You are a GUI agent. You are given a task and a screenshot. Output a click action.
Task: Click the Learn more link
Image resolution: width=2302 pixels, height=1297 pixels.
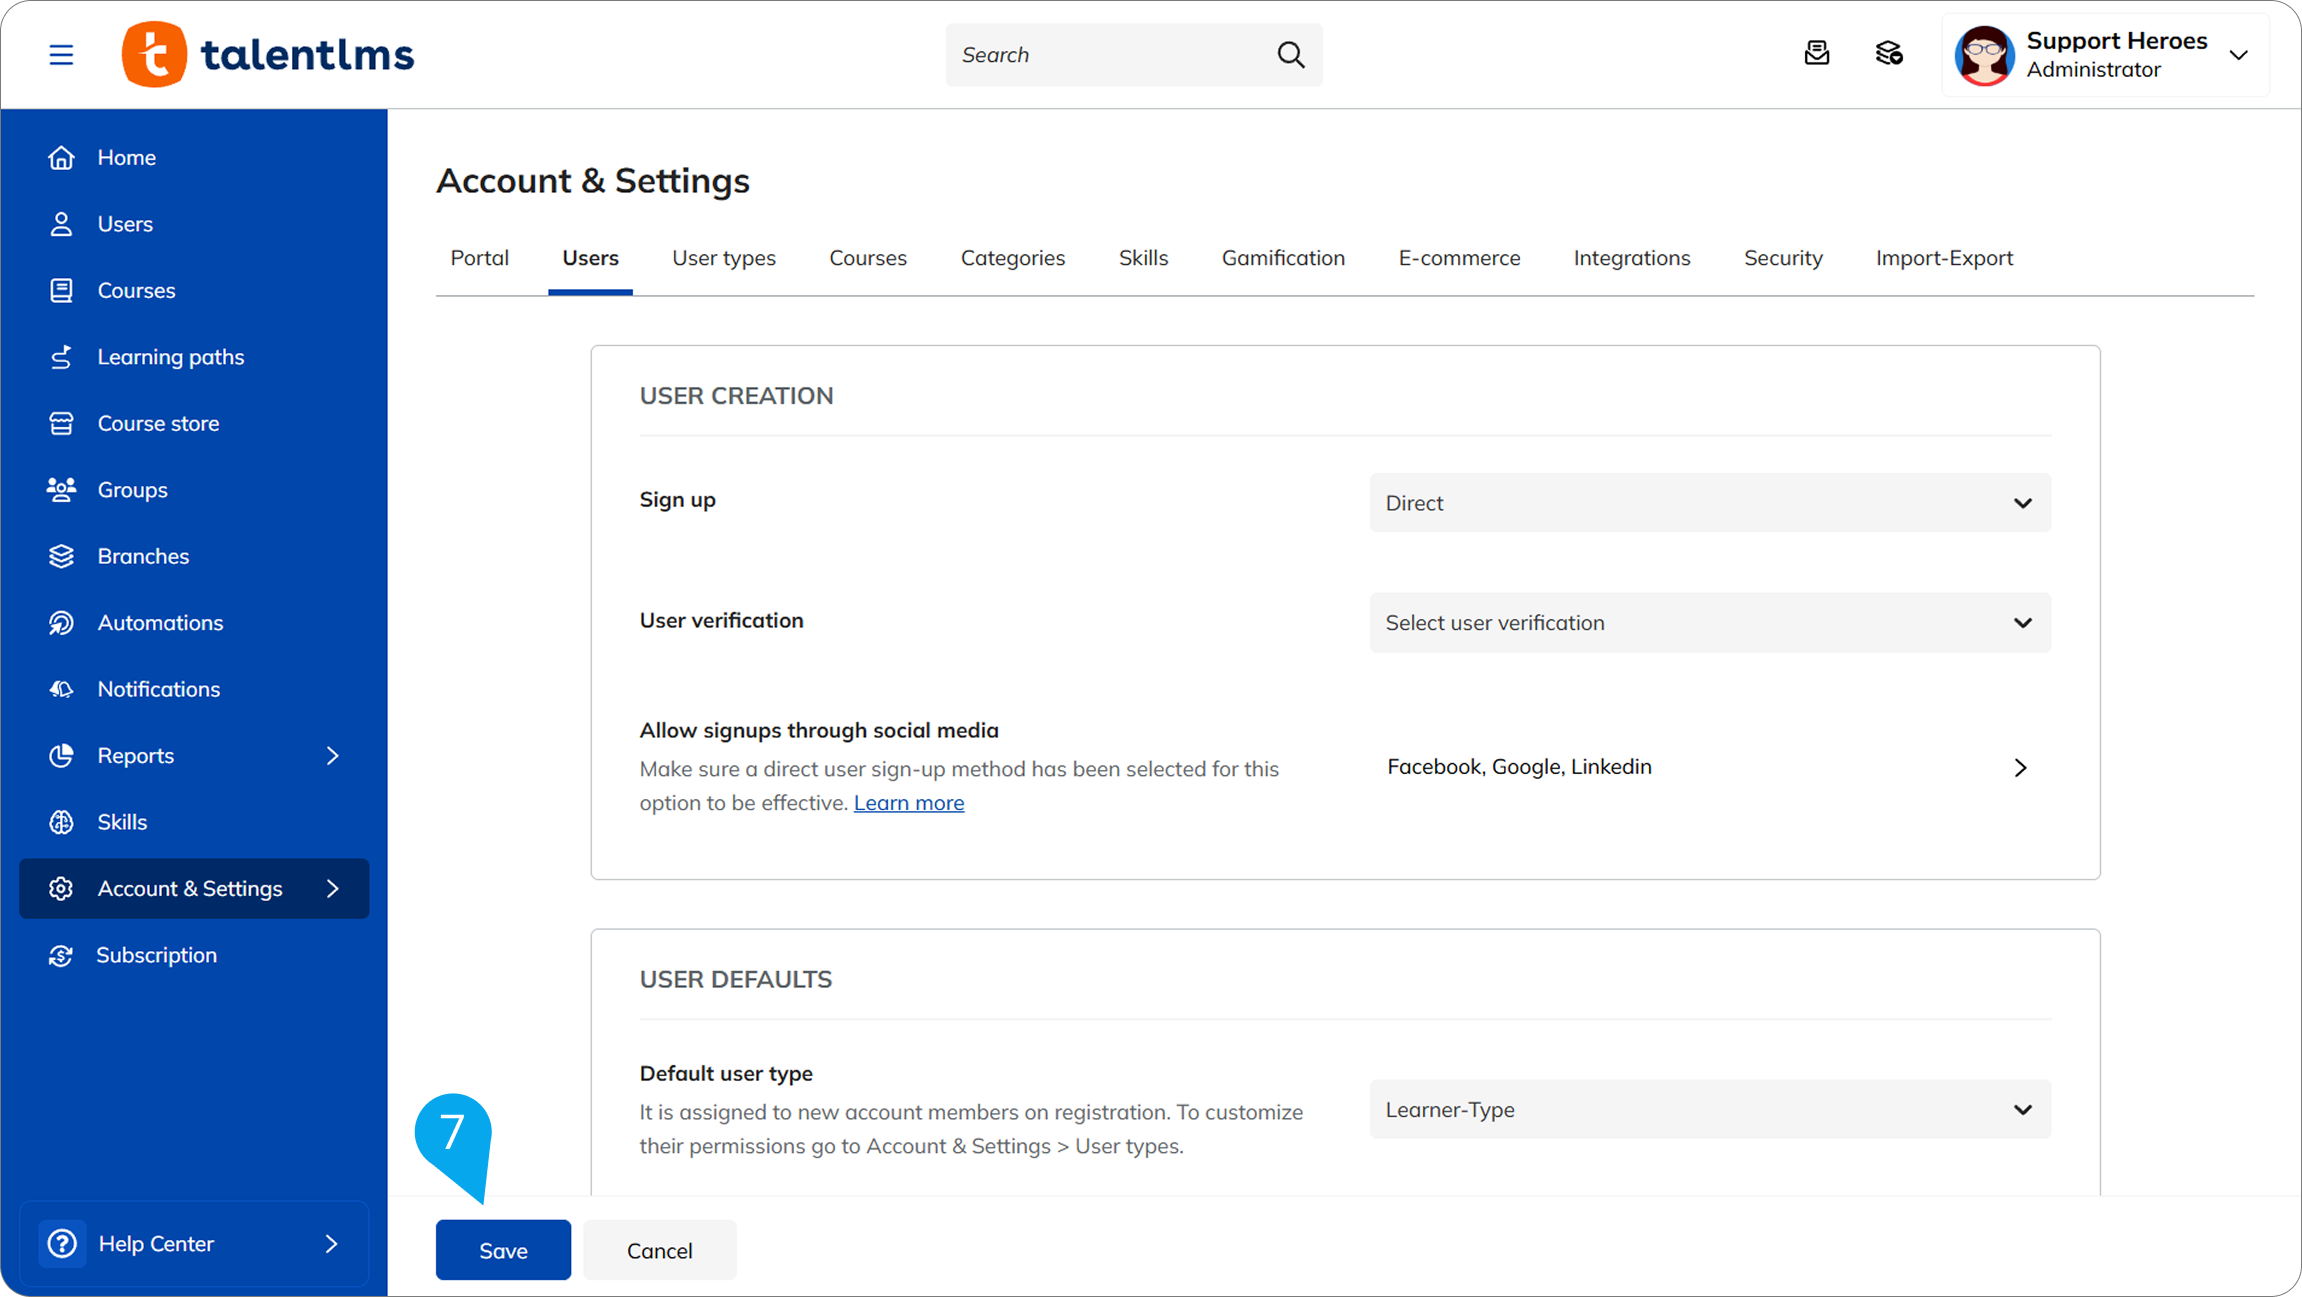908,803
